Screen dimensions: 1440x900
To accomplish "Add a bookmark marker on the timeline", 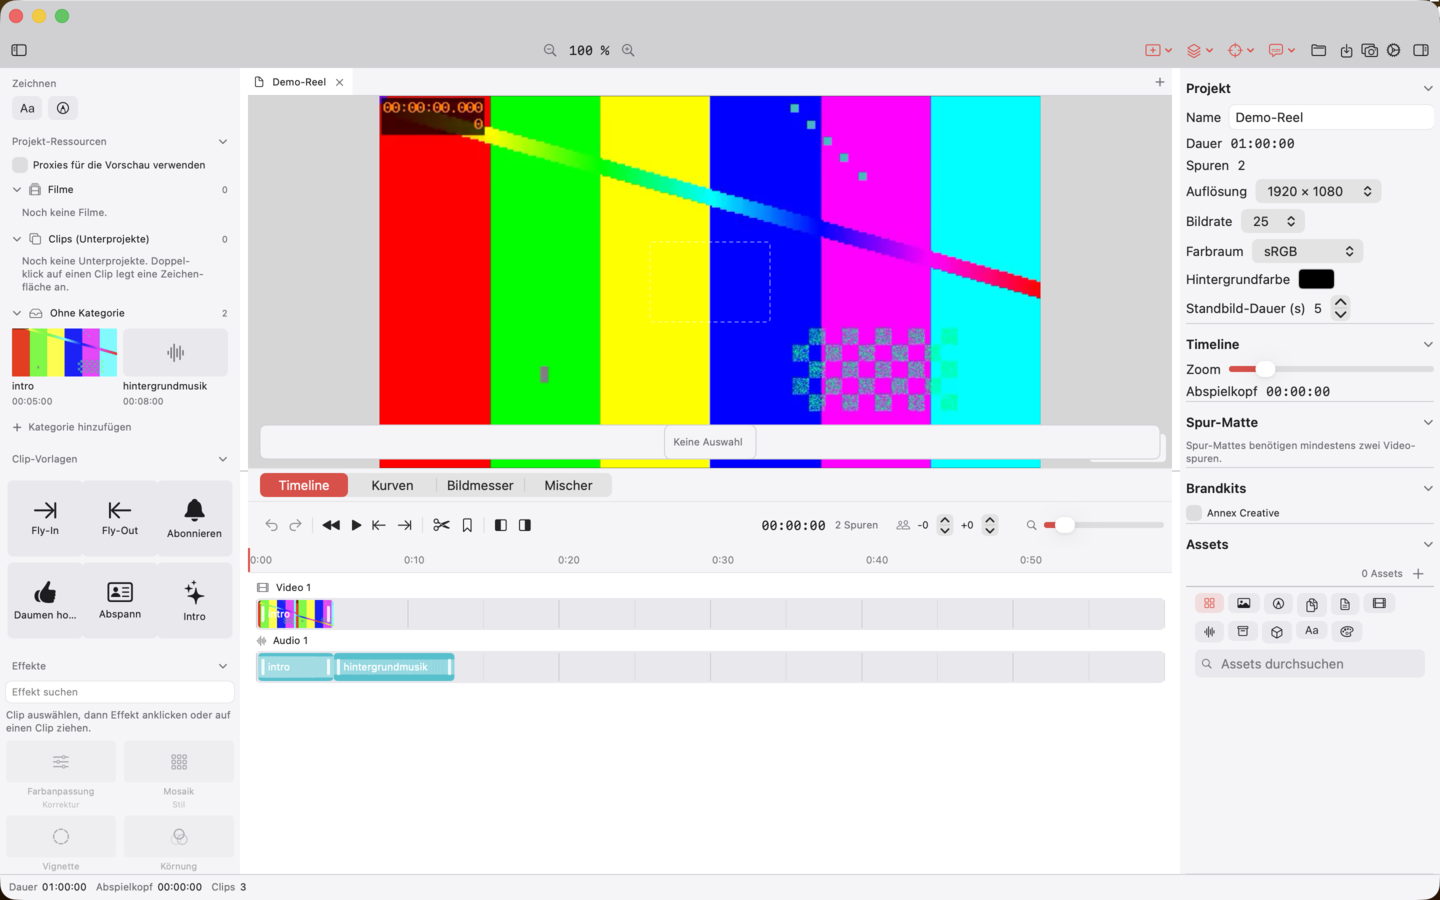I will [467, 525].
